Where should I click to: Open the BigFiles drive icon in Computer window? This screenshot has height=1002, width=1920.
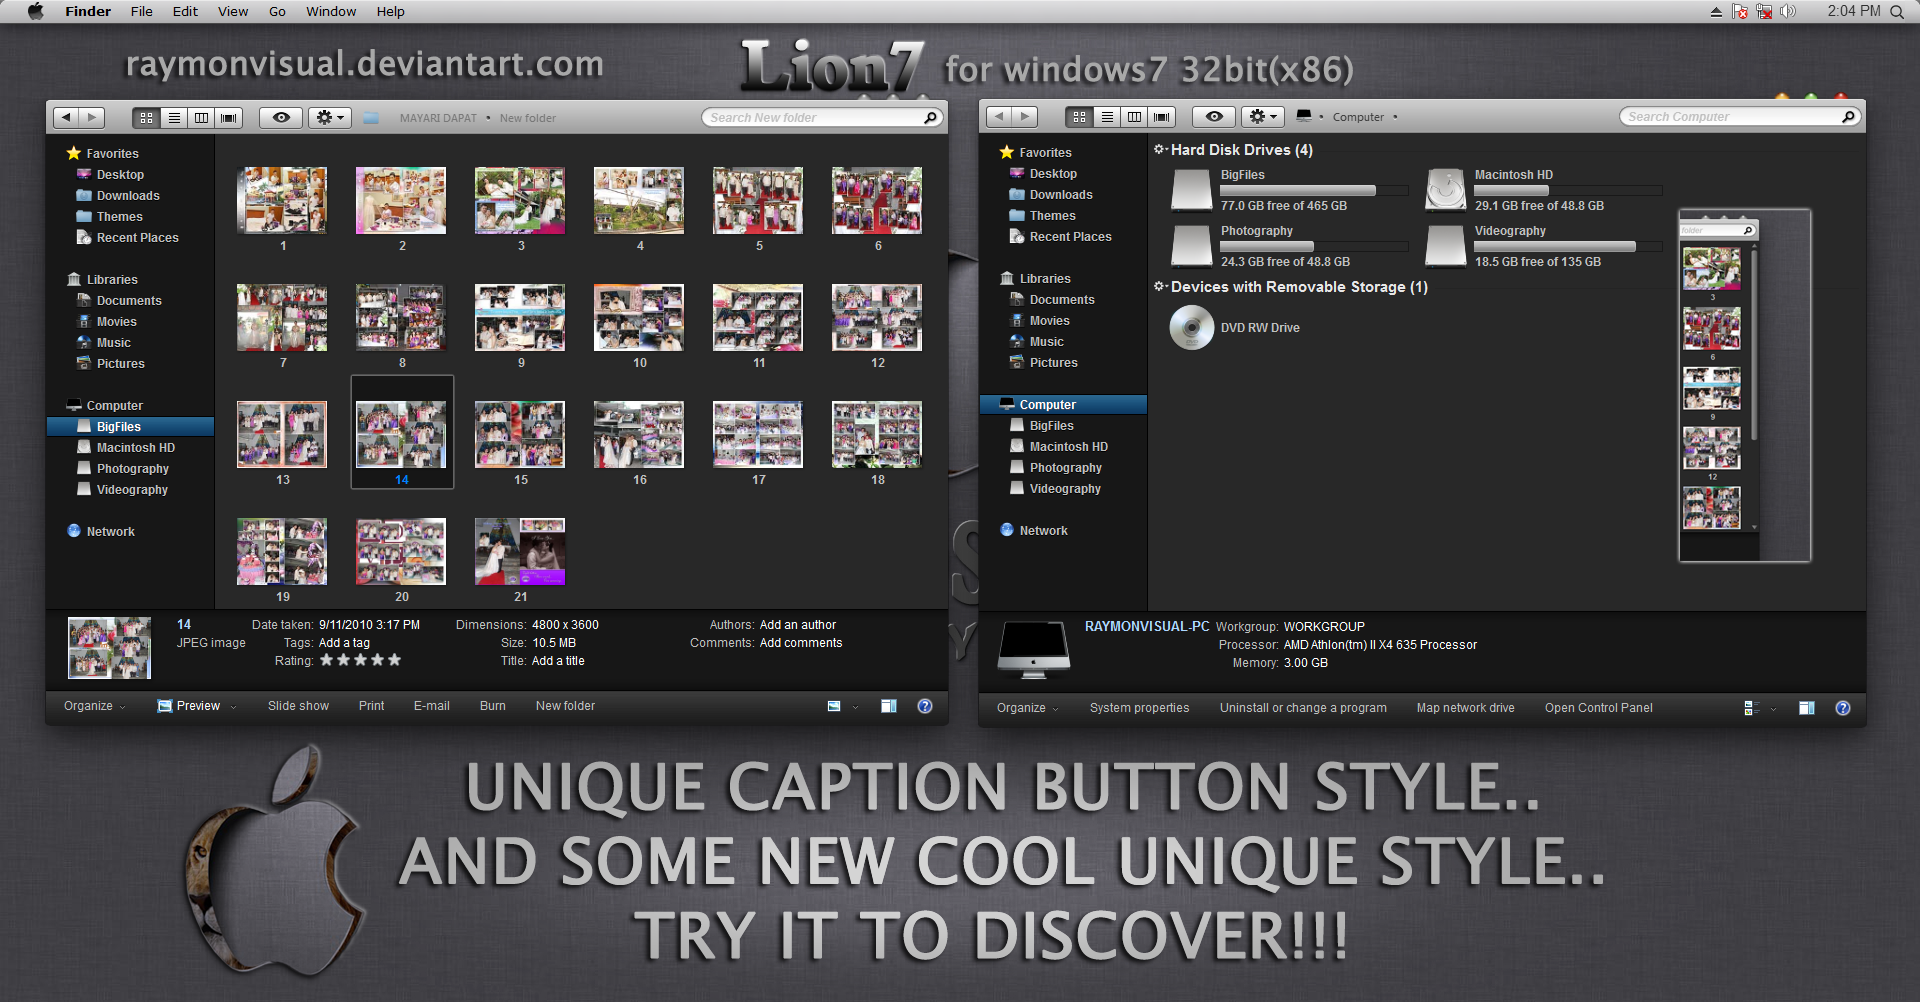click(1191, 190)
